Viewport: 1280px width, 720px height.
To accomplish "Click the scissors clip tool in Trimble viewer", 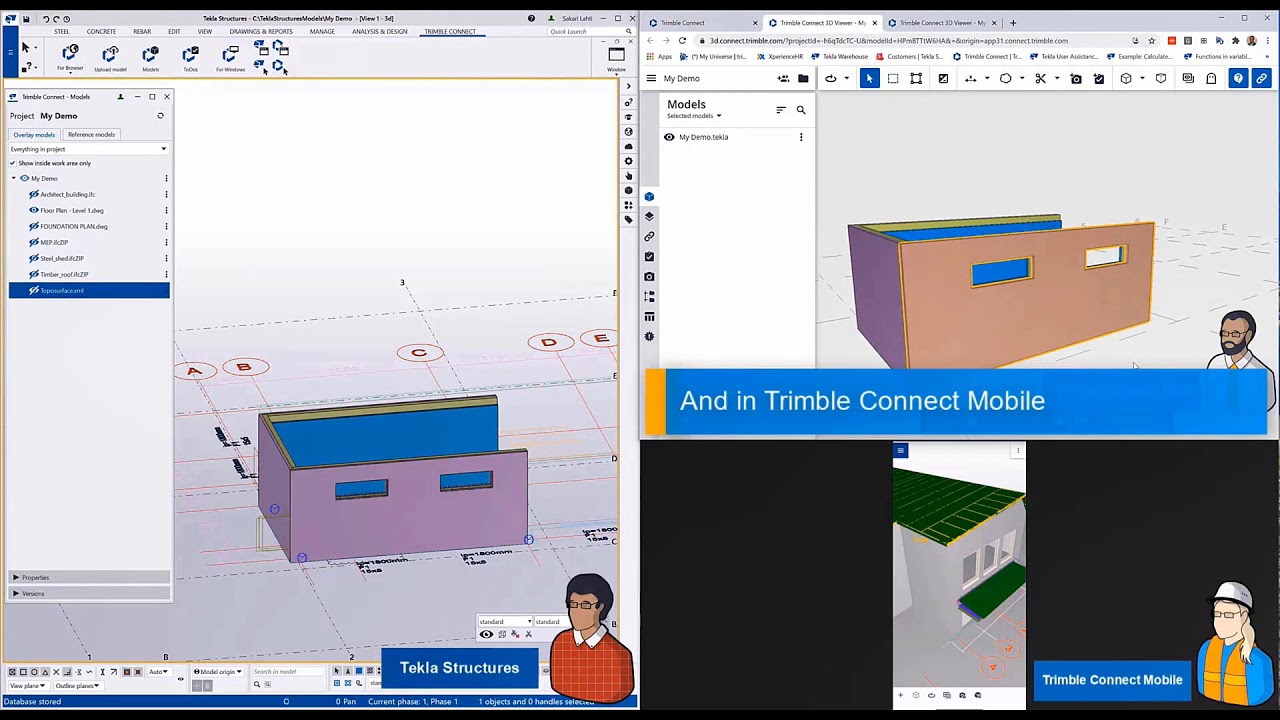I will point(1041,78).
